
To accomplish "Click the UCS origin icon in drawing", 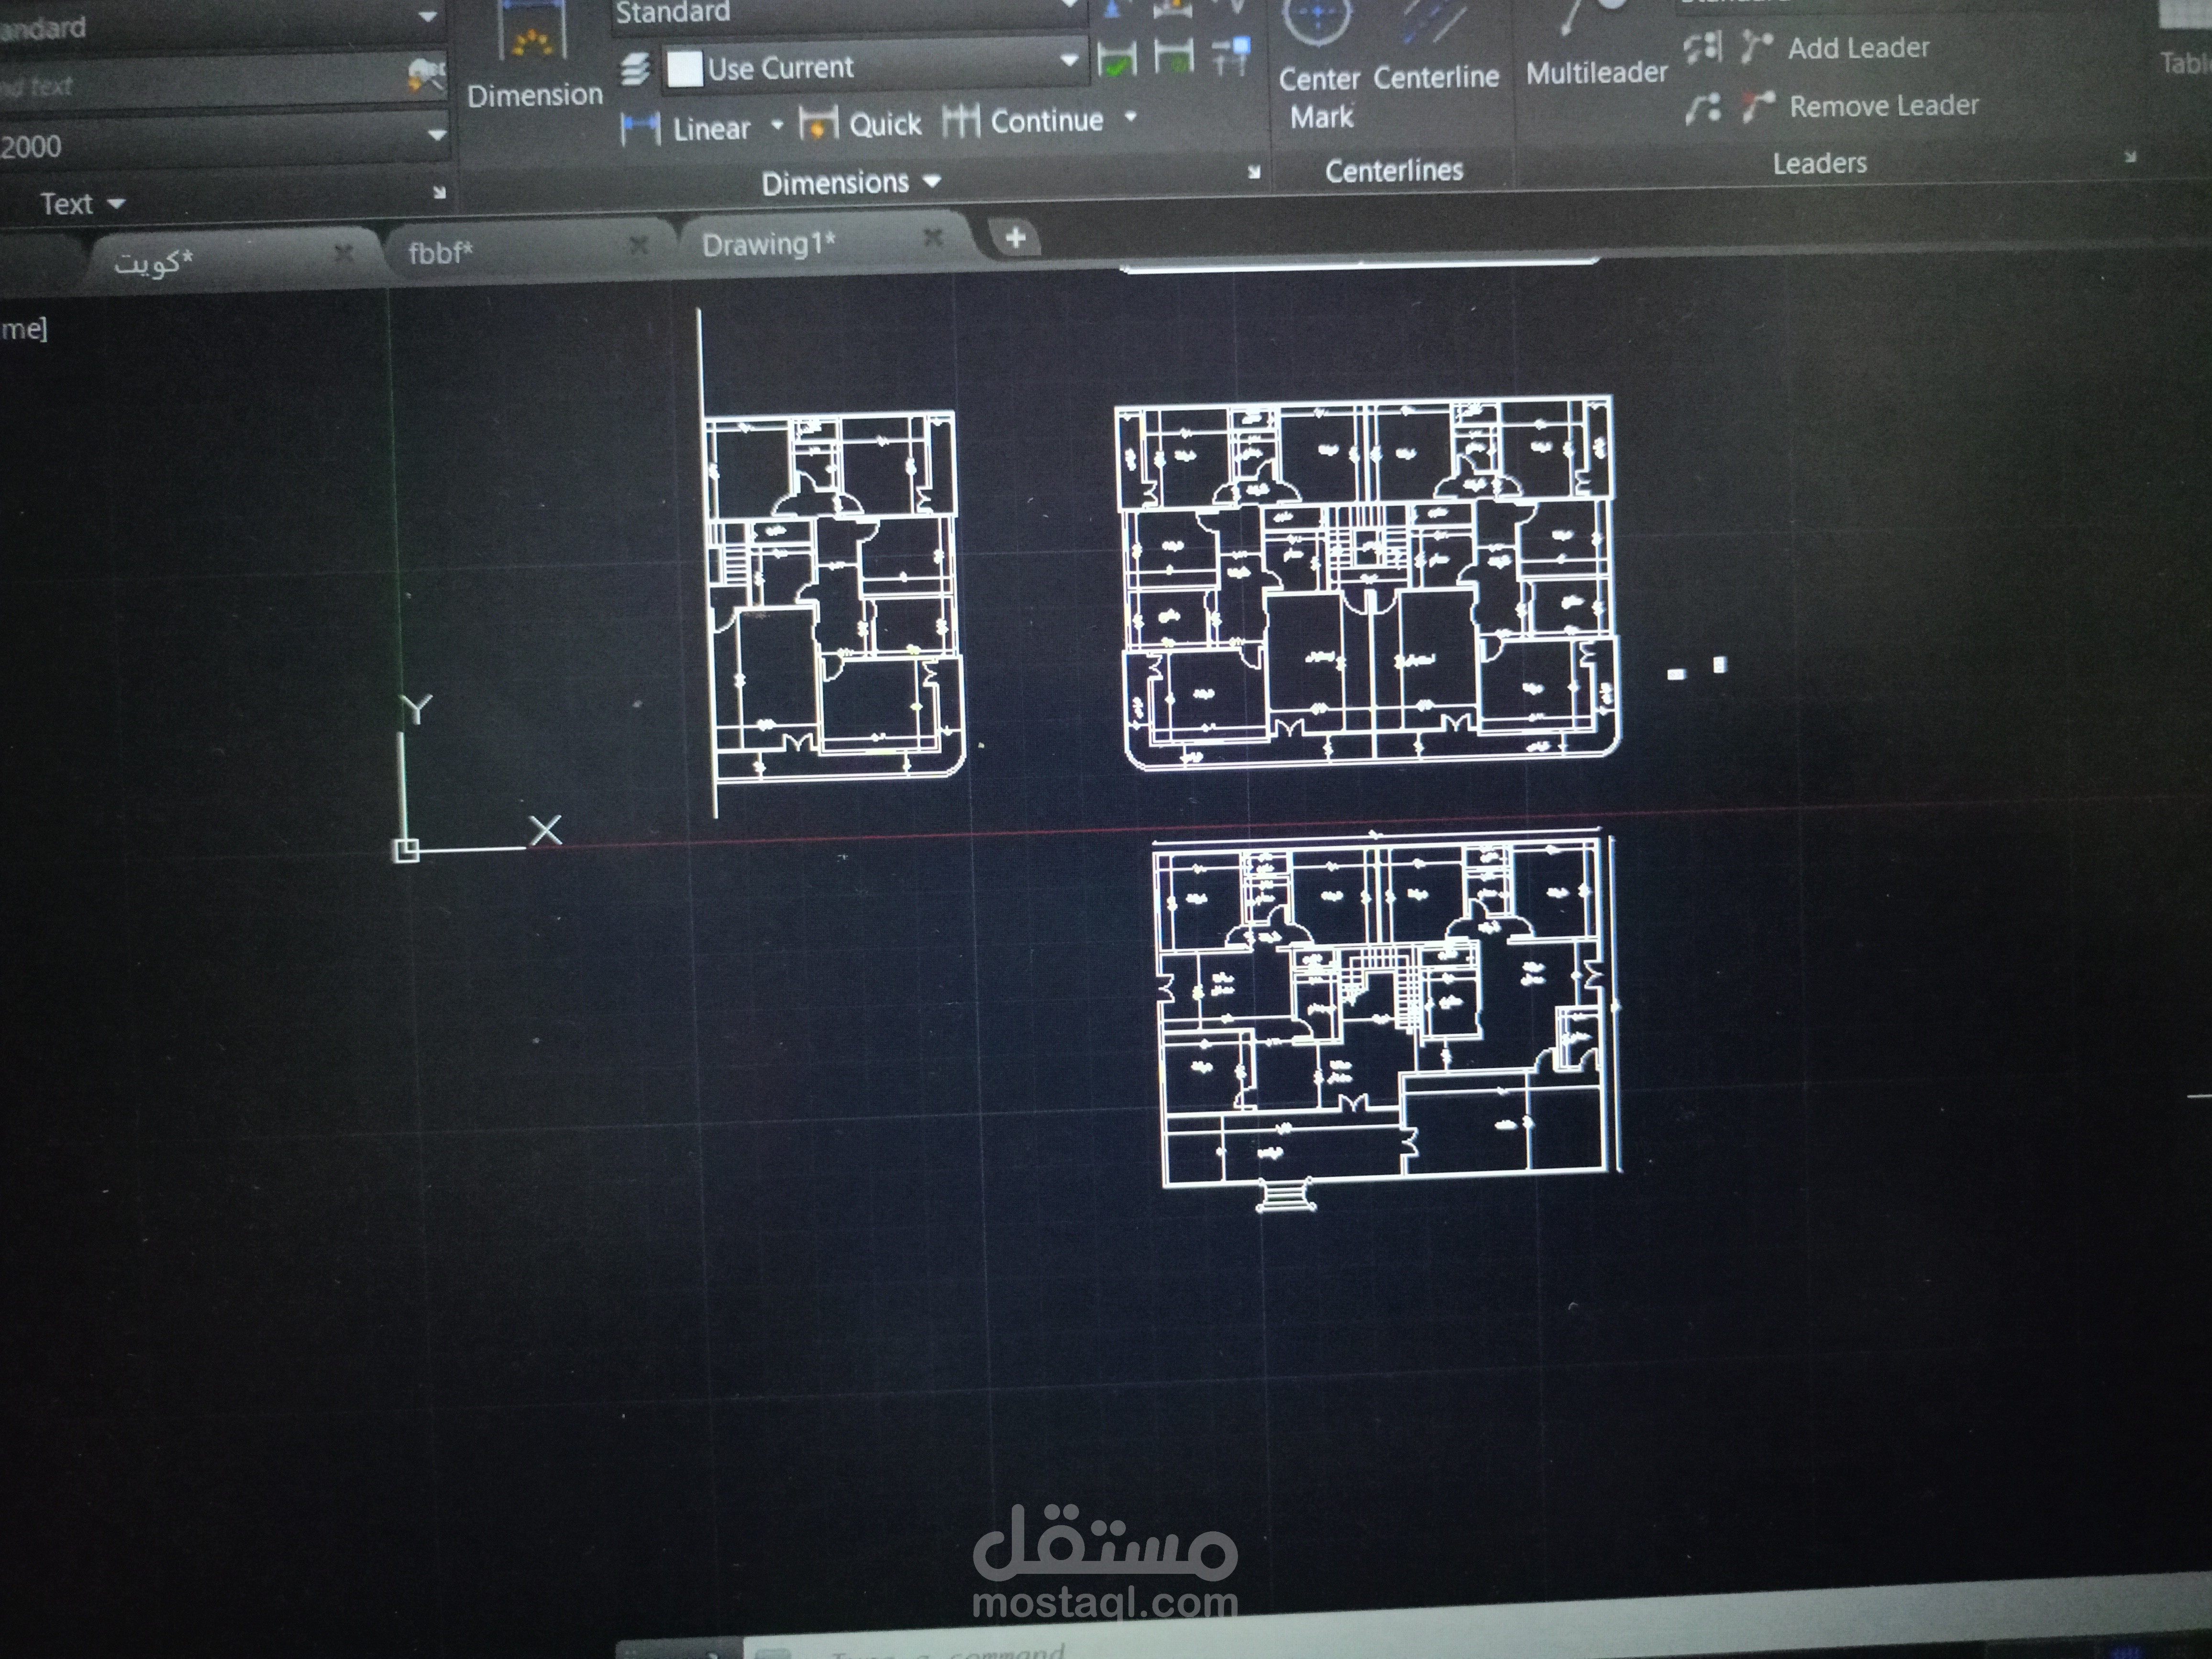I will (x=406, y=851).
